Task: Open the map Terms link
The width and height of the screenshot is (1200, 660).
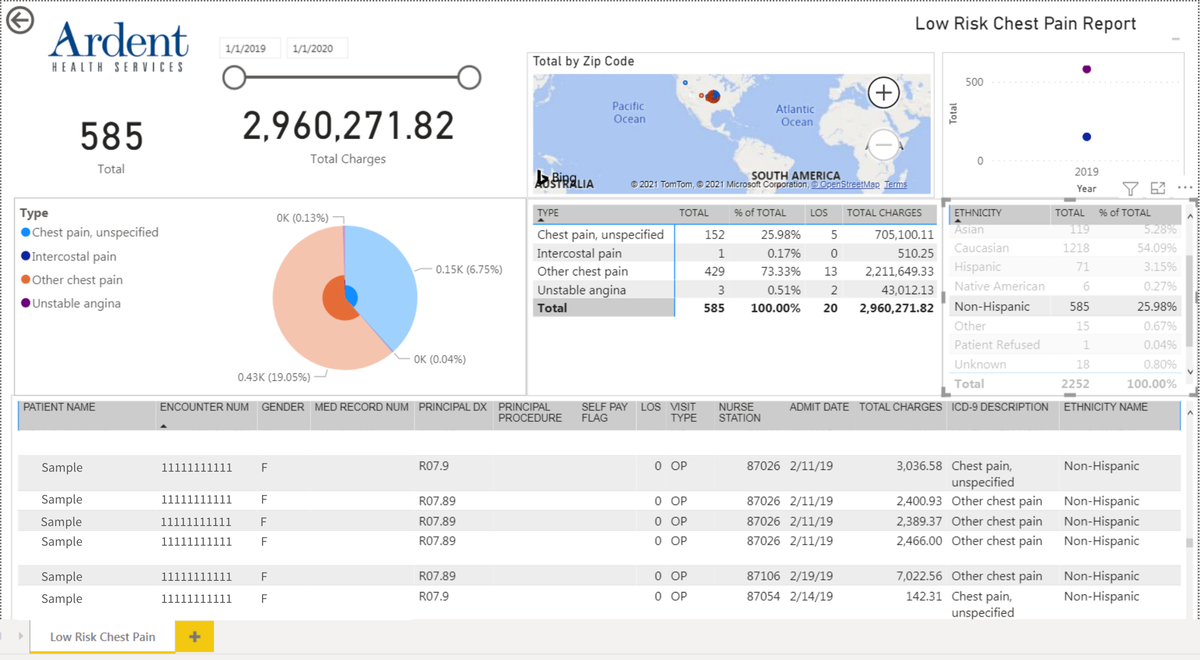Action: (x=895, y=185)
